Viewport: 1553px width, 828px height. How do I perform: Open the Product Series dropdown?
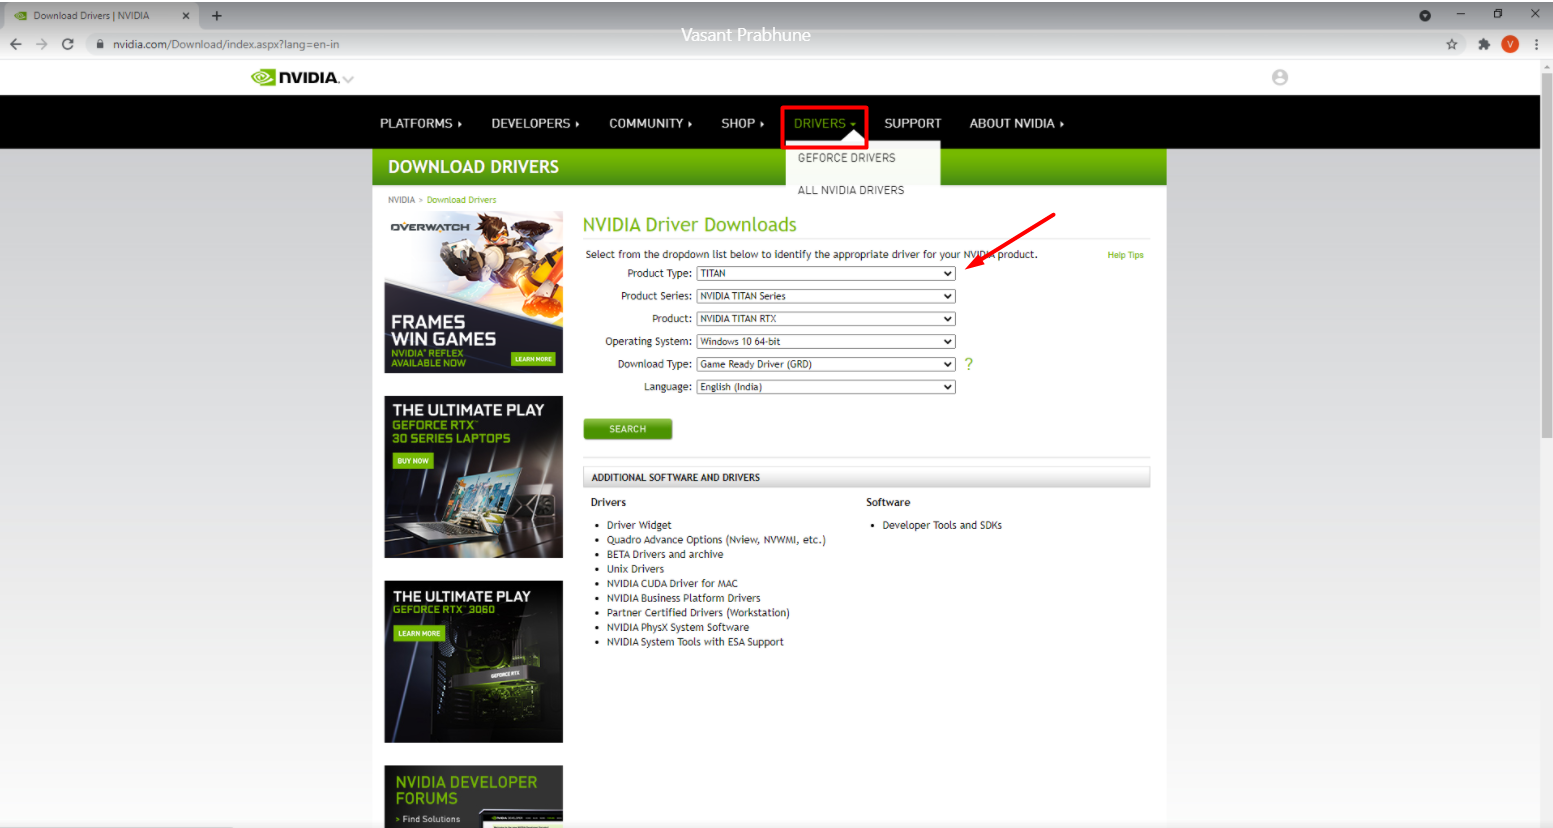(826, 296)
